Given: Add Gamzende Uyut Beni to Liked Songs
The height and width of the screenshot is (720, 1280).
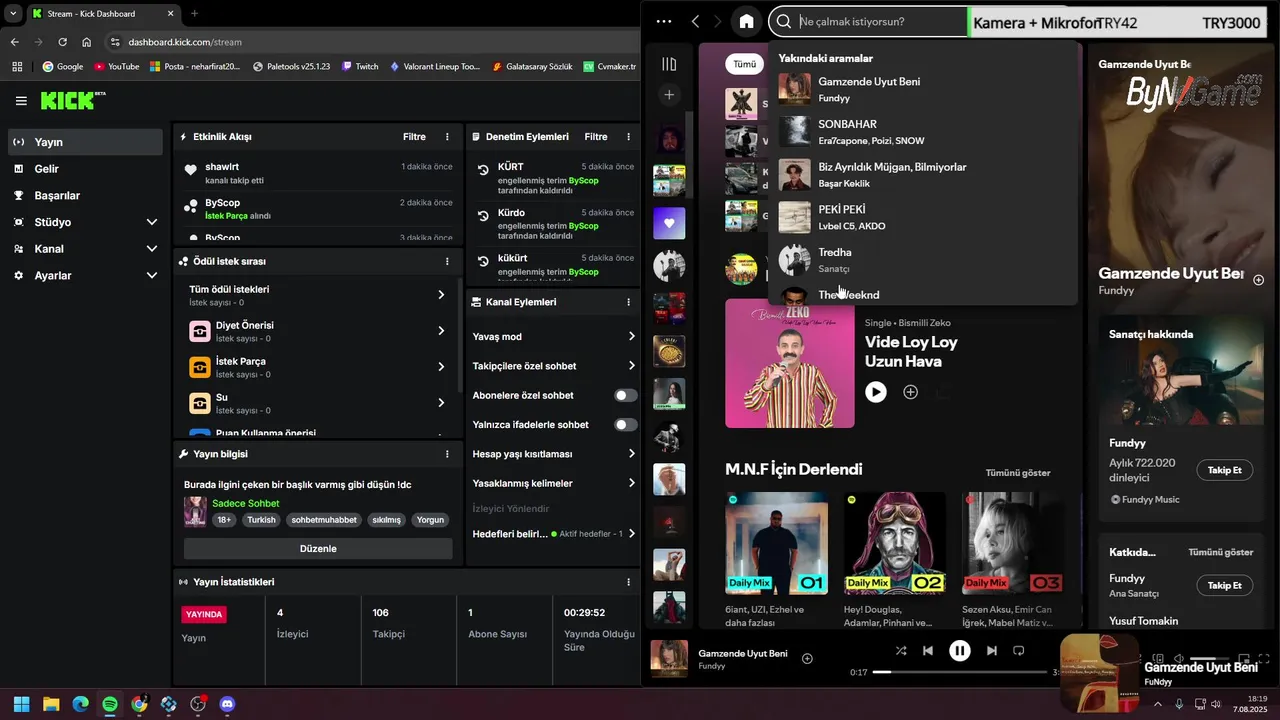Looking at the screenshot, I should (807, 658).
